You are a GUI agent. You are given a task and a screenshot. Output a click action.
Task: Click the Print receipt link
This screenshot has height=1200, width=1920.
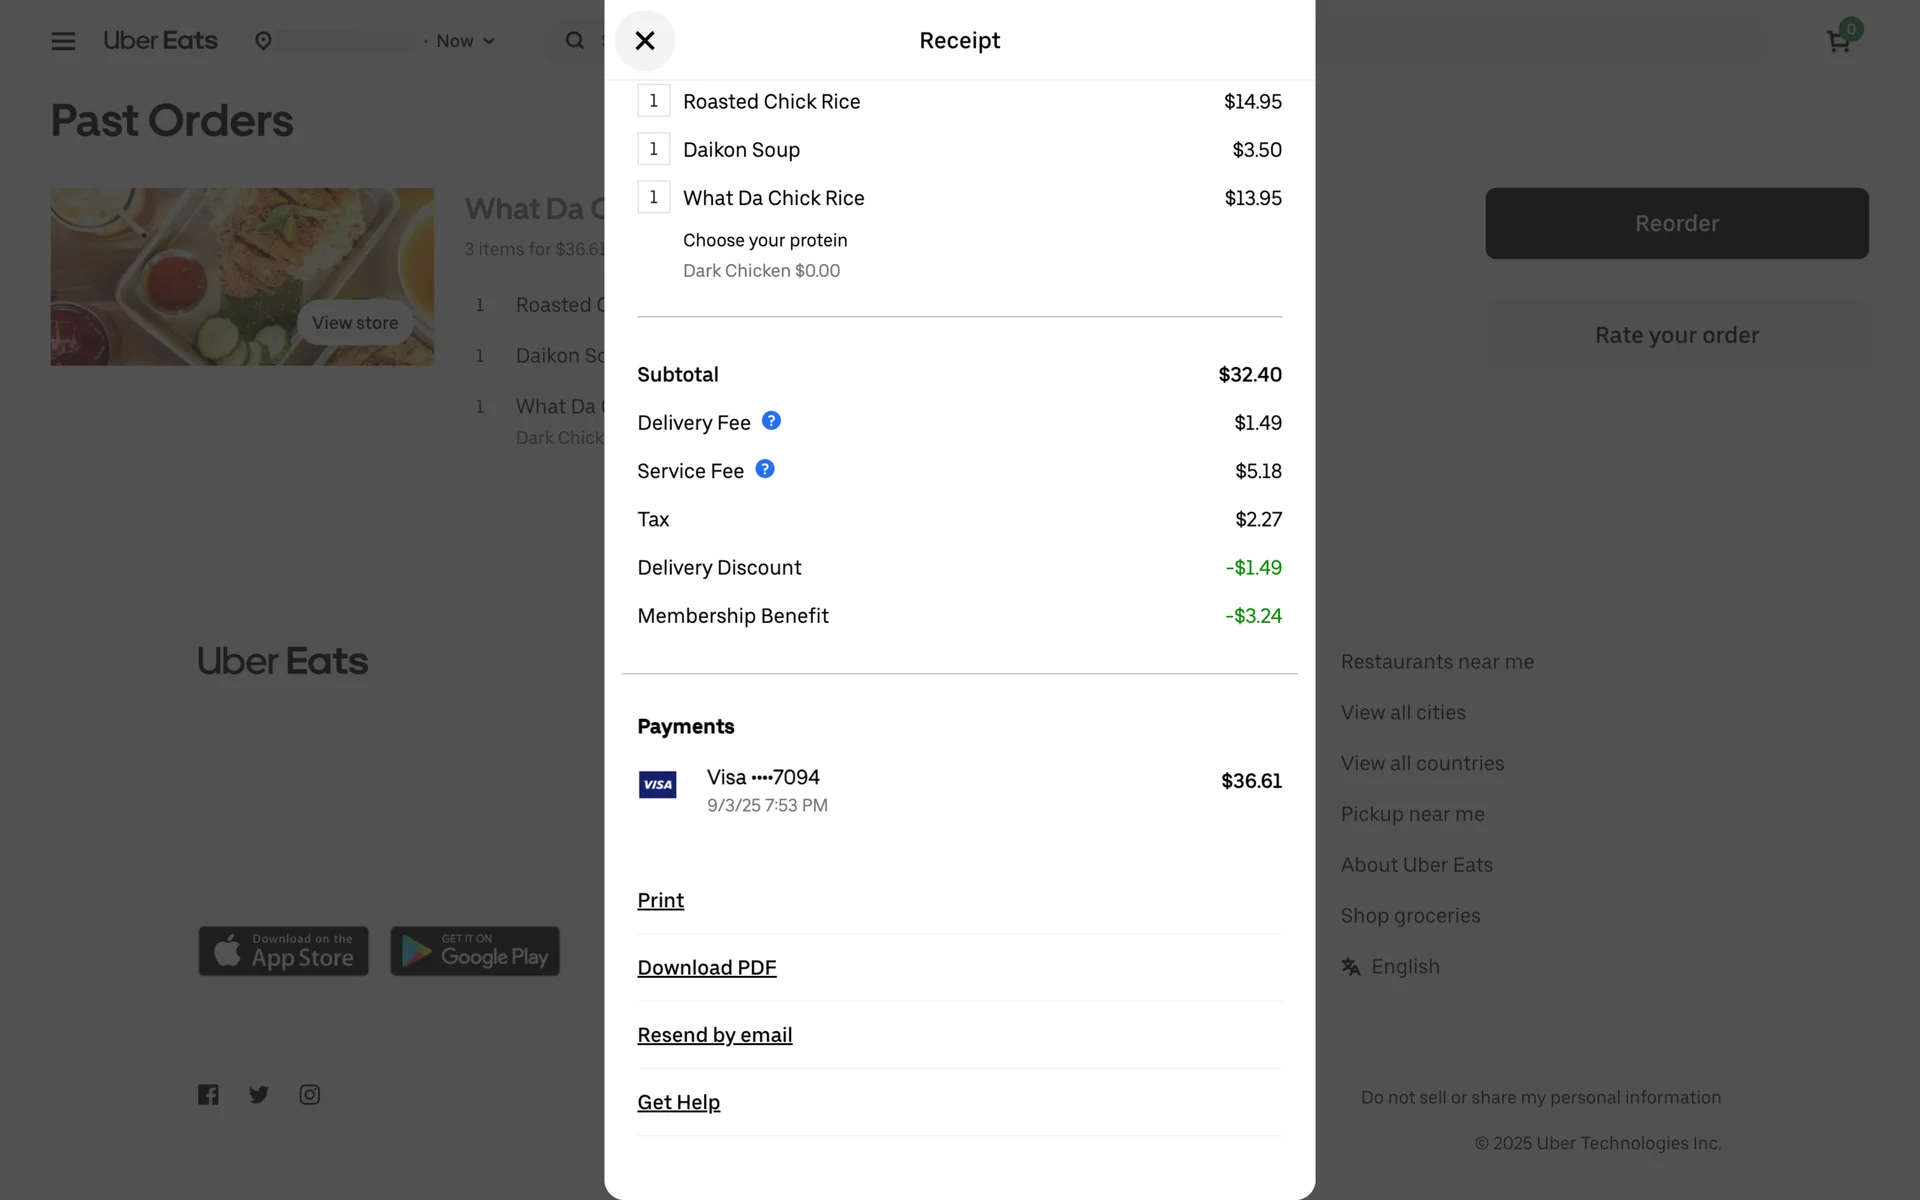point(660,901)
